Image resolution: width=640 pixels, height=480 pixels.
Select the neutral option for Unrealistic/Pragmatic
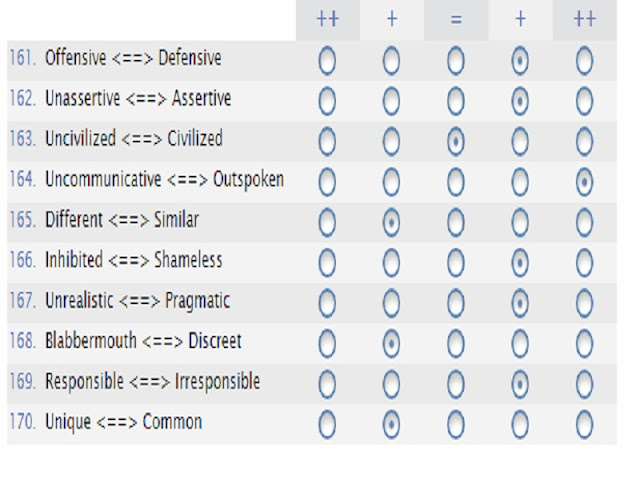(456, 303)
